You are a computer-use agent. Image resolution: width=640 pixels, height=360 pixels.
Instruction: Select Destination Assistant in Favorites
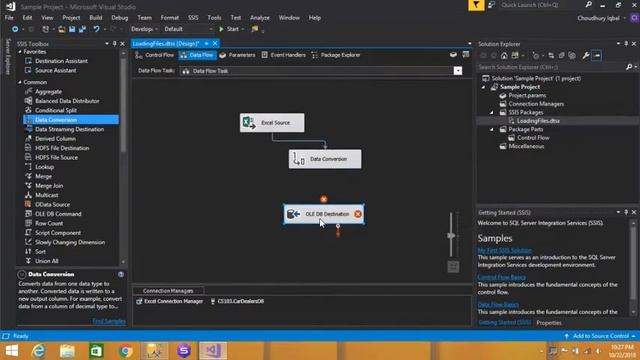pos(61,61)
